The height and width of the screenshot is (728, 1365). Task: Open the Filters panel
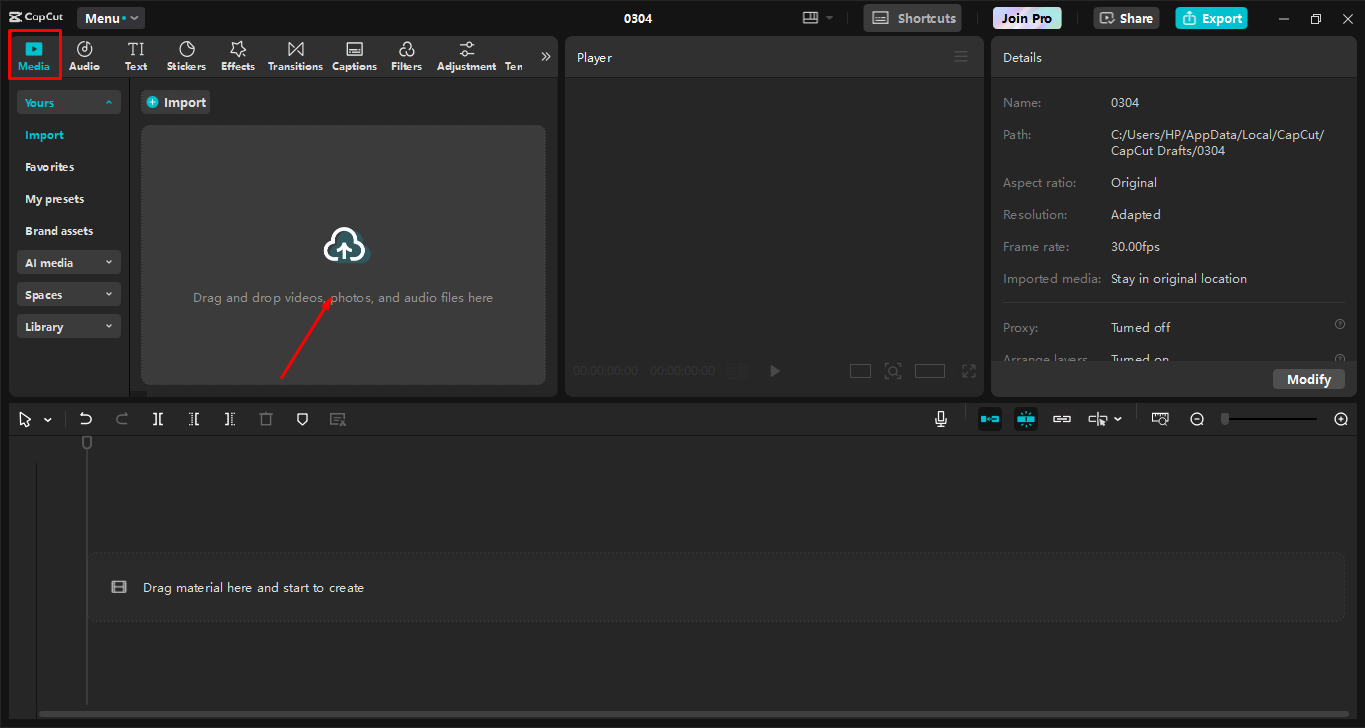[406, 55]
